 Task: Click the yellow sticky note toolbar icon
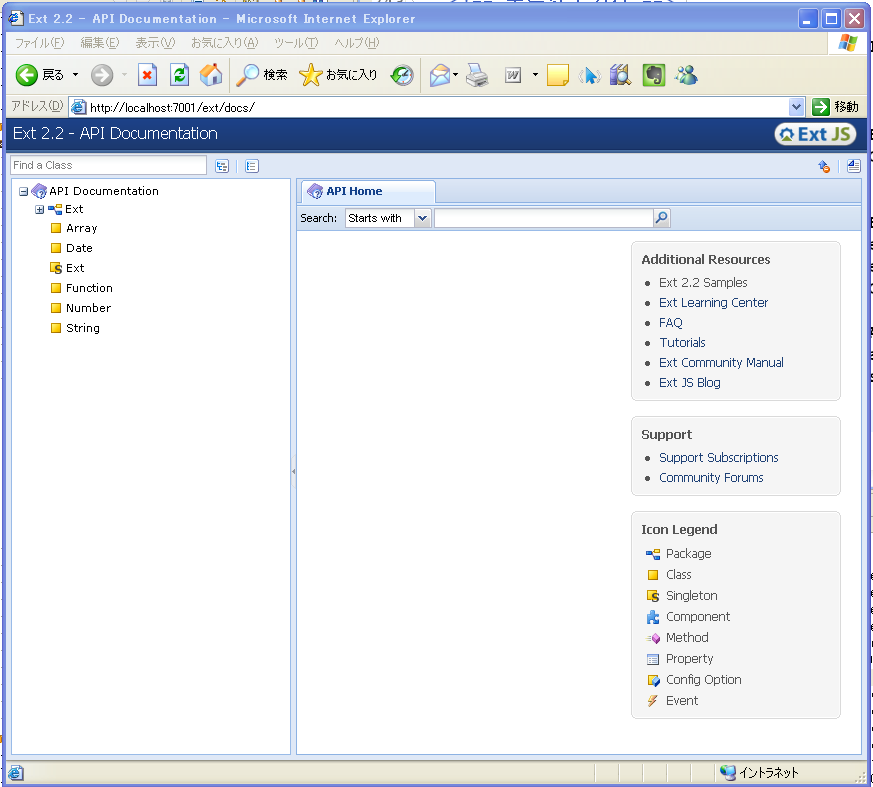557,75
